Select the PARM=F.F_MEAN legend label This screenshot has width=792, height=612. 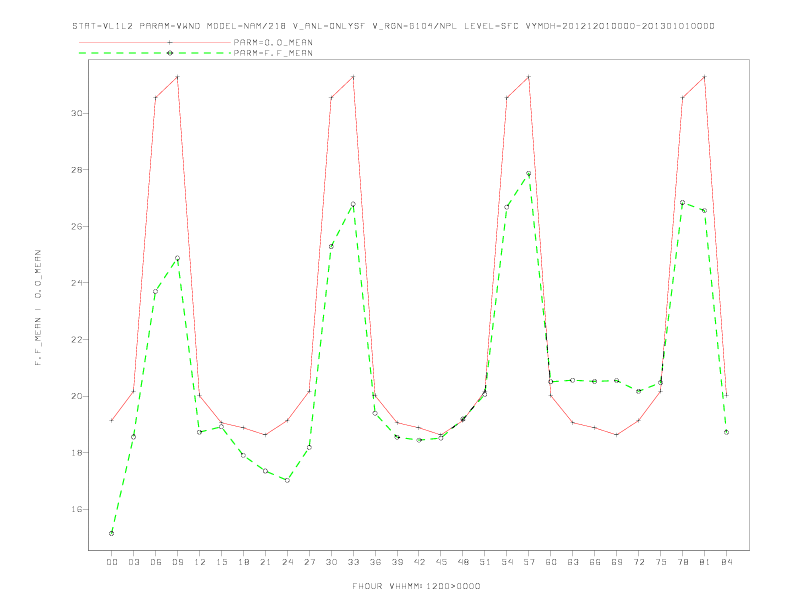(273, 53)
